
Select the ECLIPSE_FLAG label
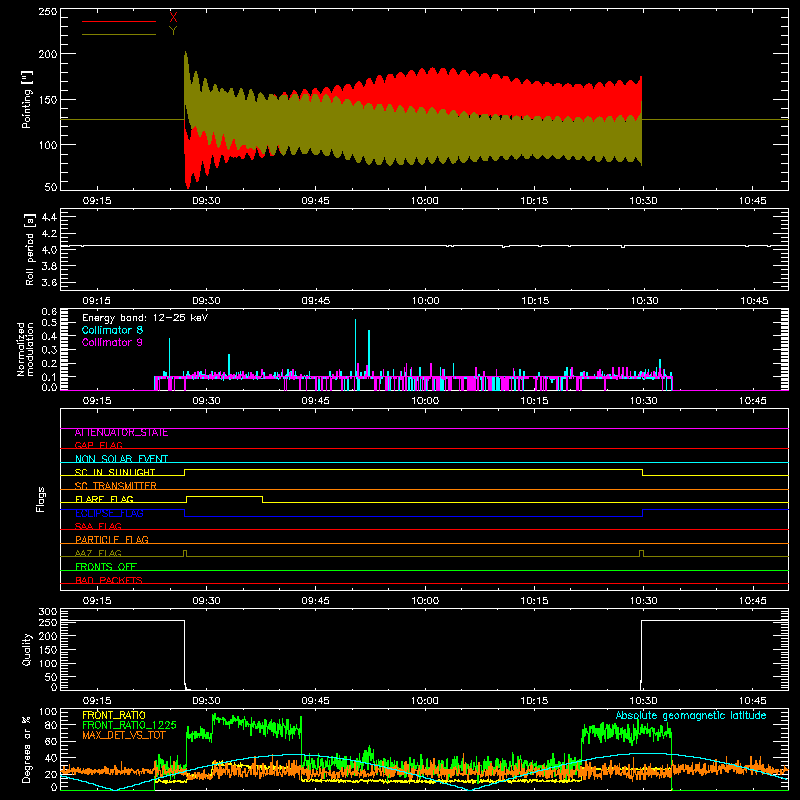tap(109, 513)
